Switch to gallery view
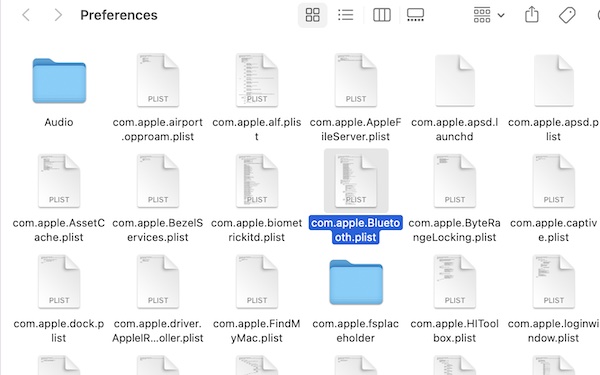 [x=415, y=15]
